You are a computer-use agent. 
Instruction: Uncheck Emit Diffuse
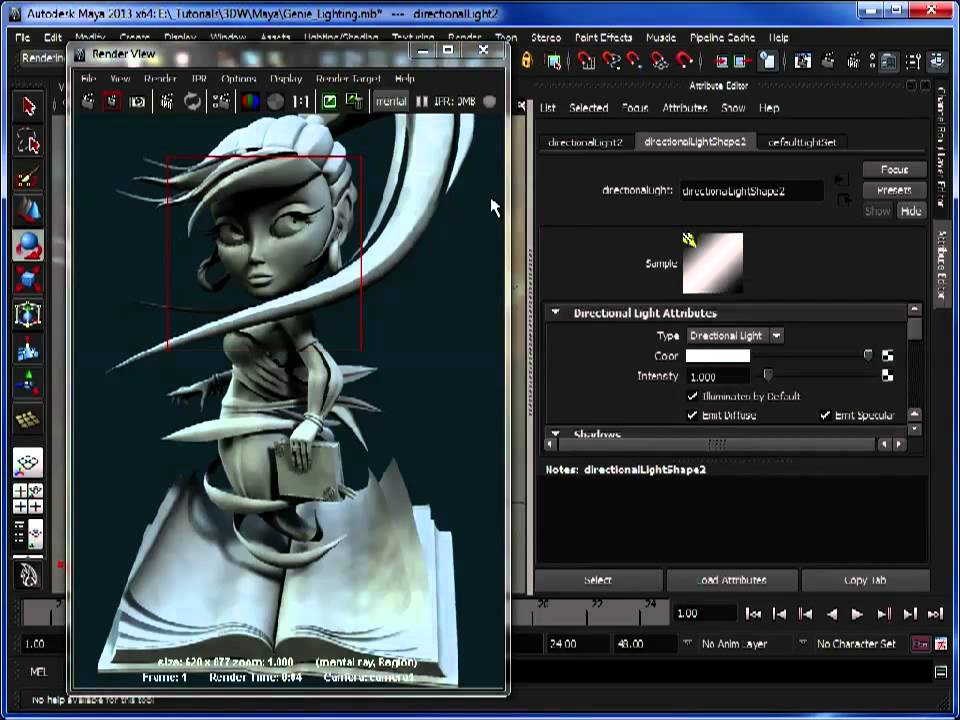pos(692,415)
